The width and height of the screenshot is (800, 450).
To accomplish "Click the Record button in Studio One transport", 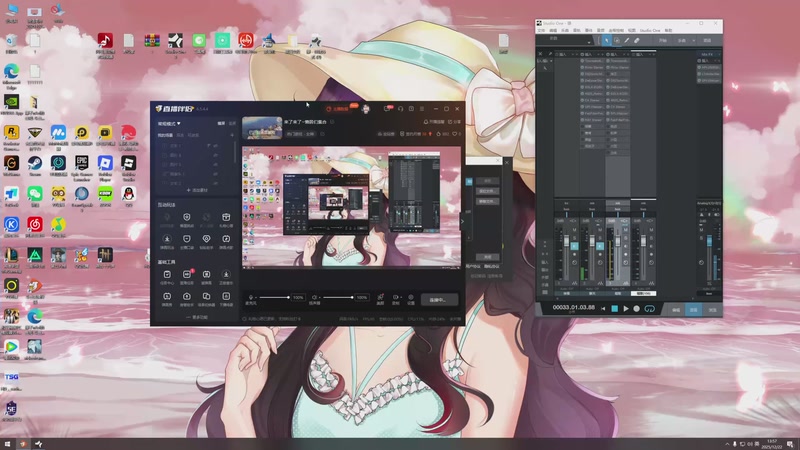I will [x=636, y=309].
